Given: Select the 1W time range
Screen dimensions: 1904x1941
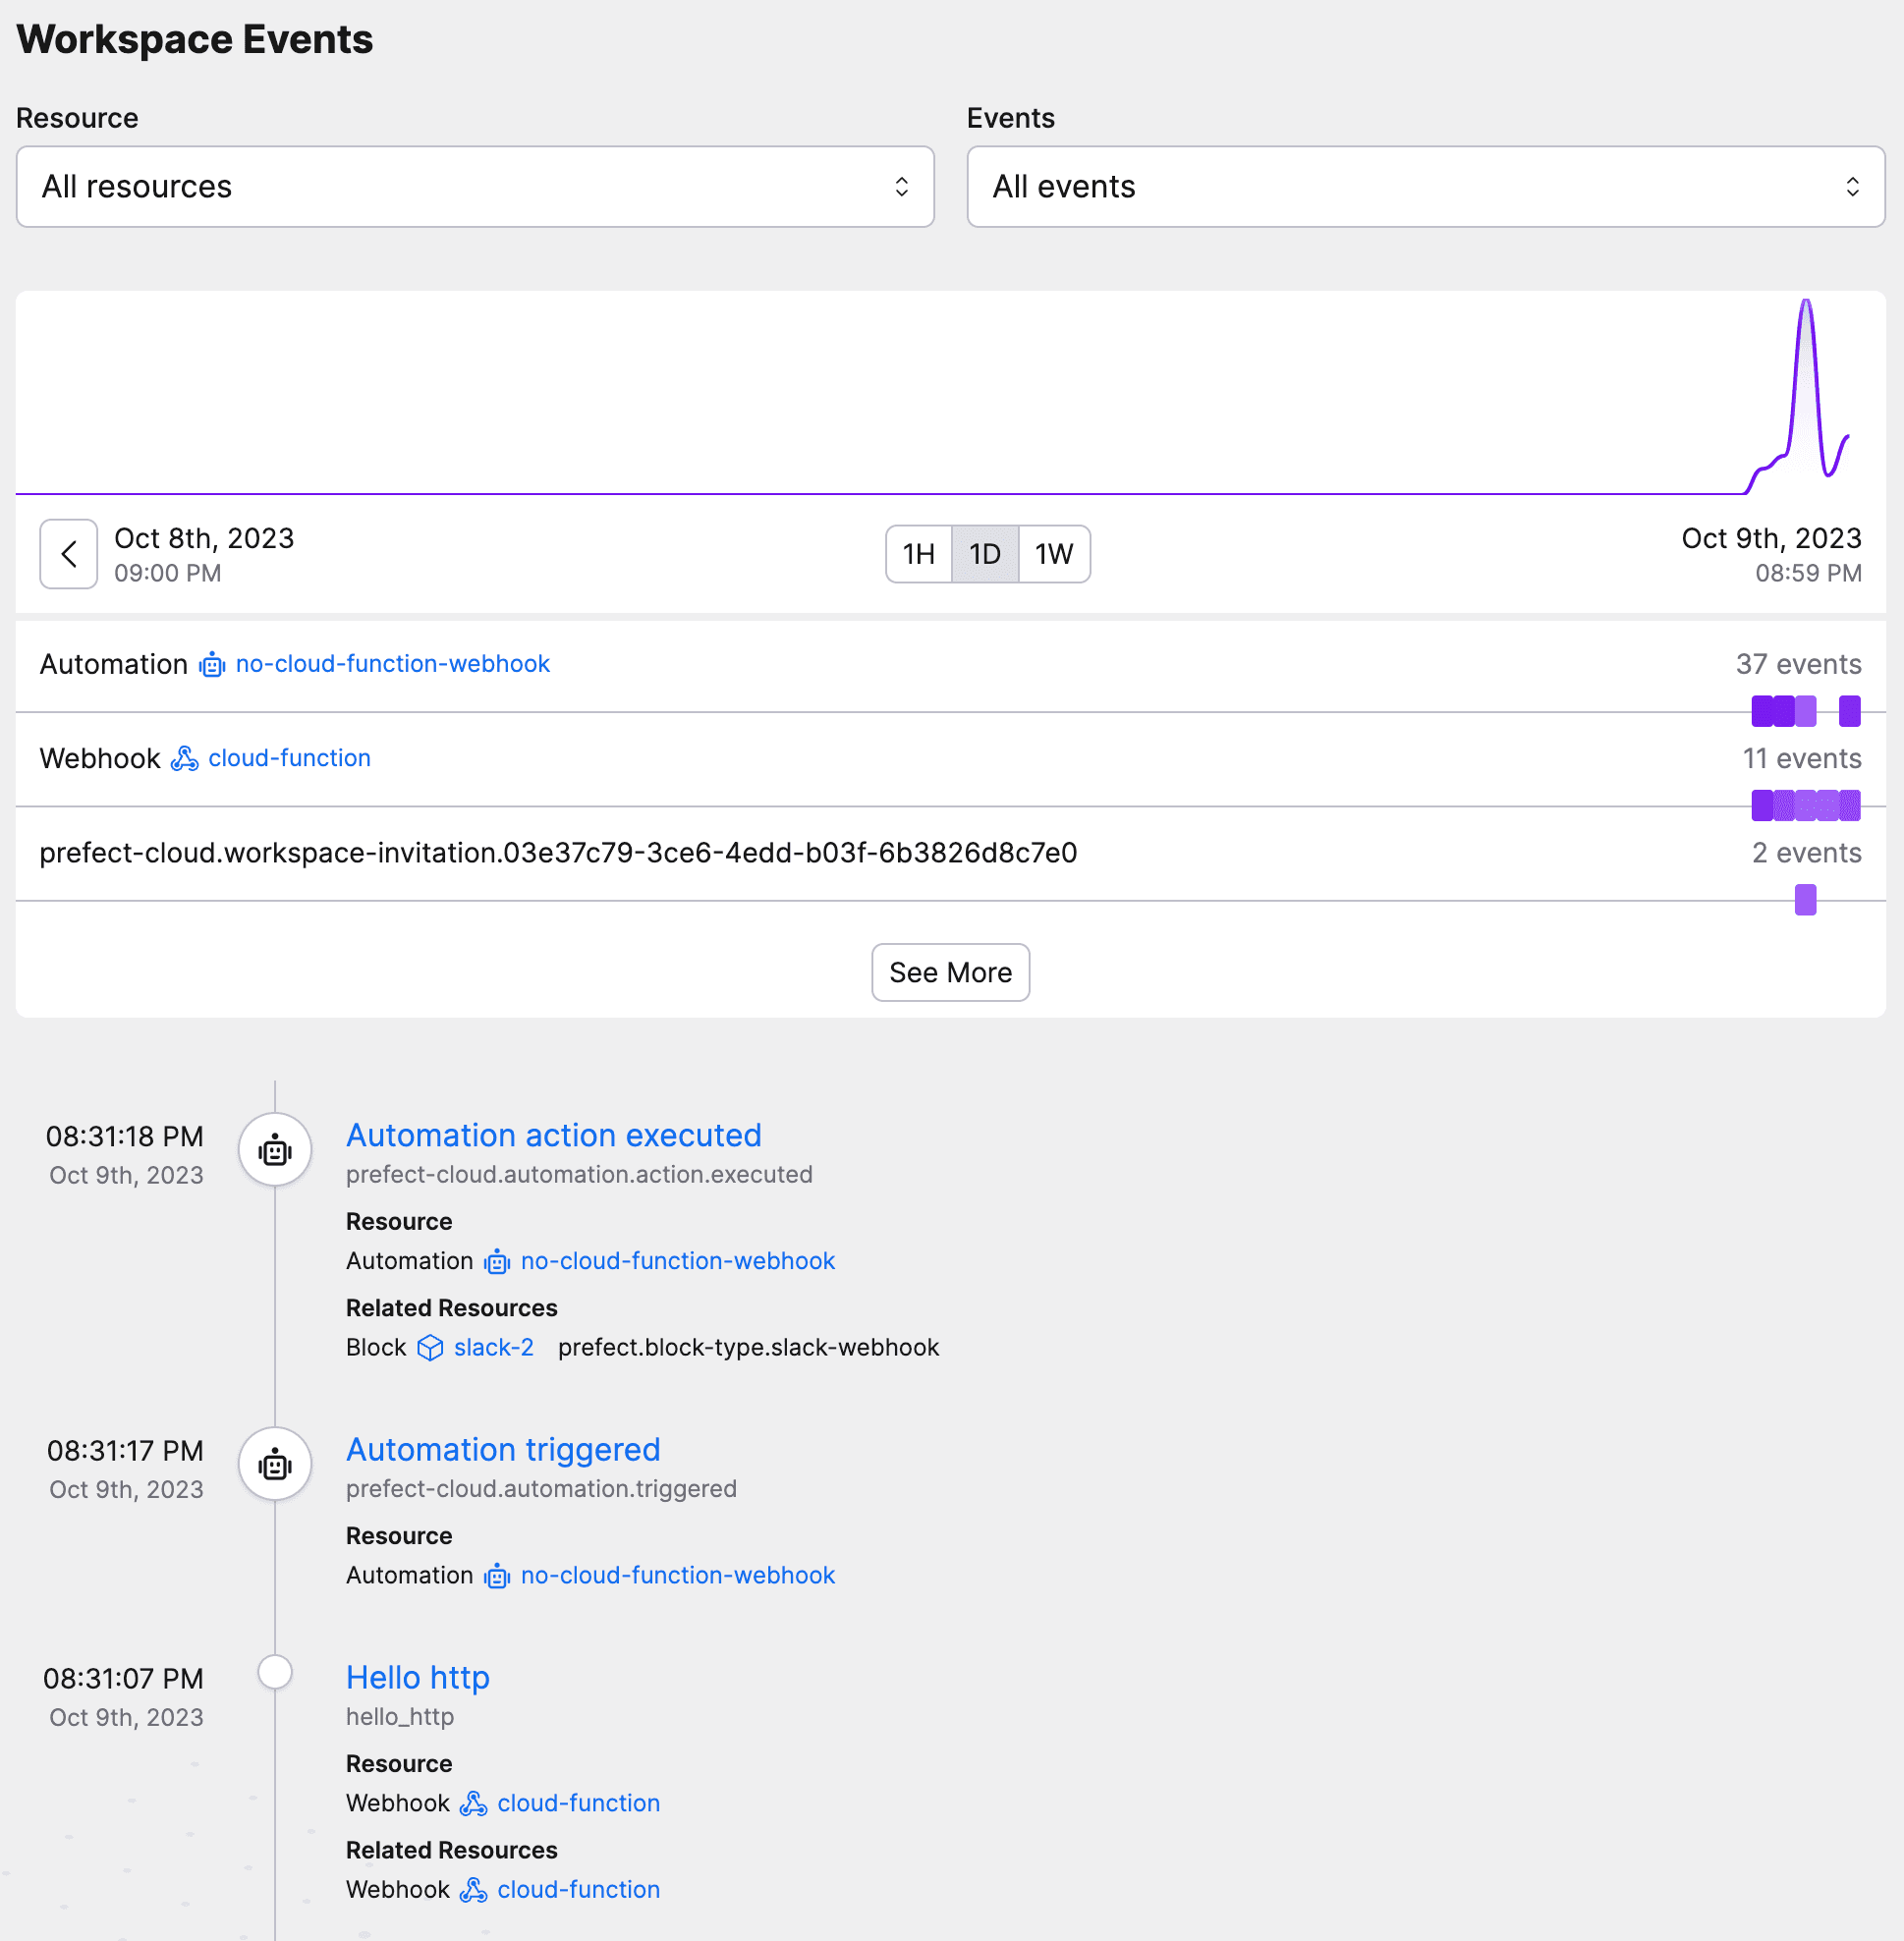Looking at the screenshot, I should pyautogui.click(x=1053, y=554).
